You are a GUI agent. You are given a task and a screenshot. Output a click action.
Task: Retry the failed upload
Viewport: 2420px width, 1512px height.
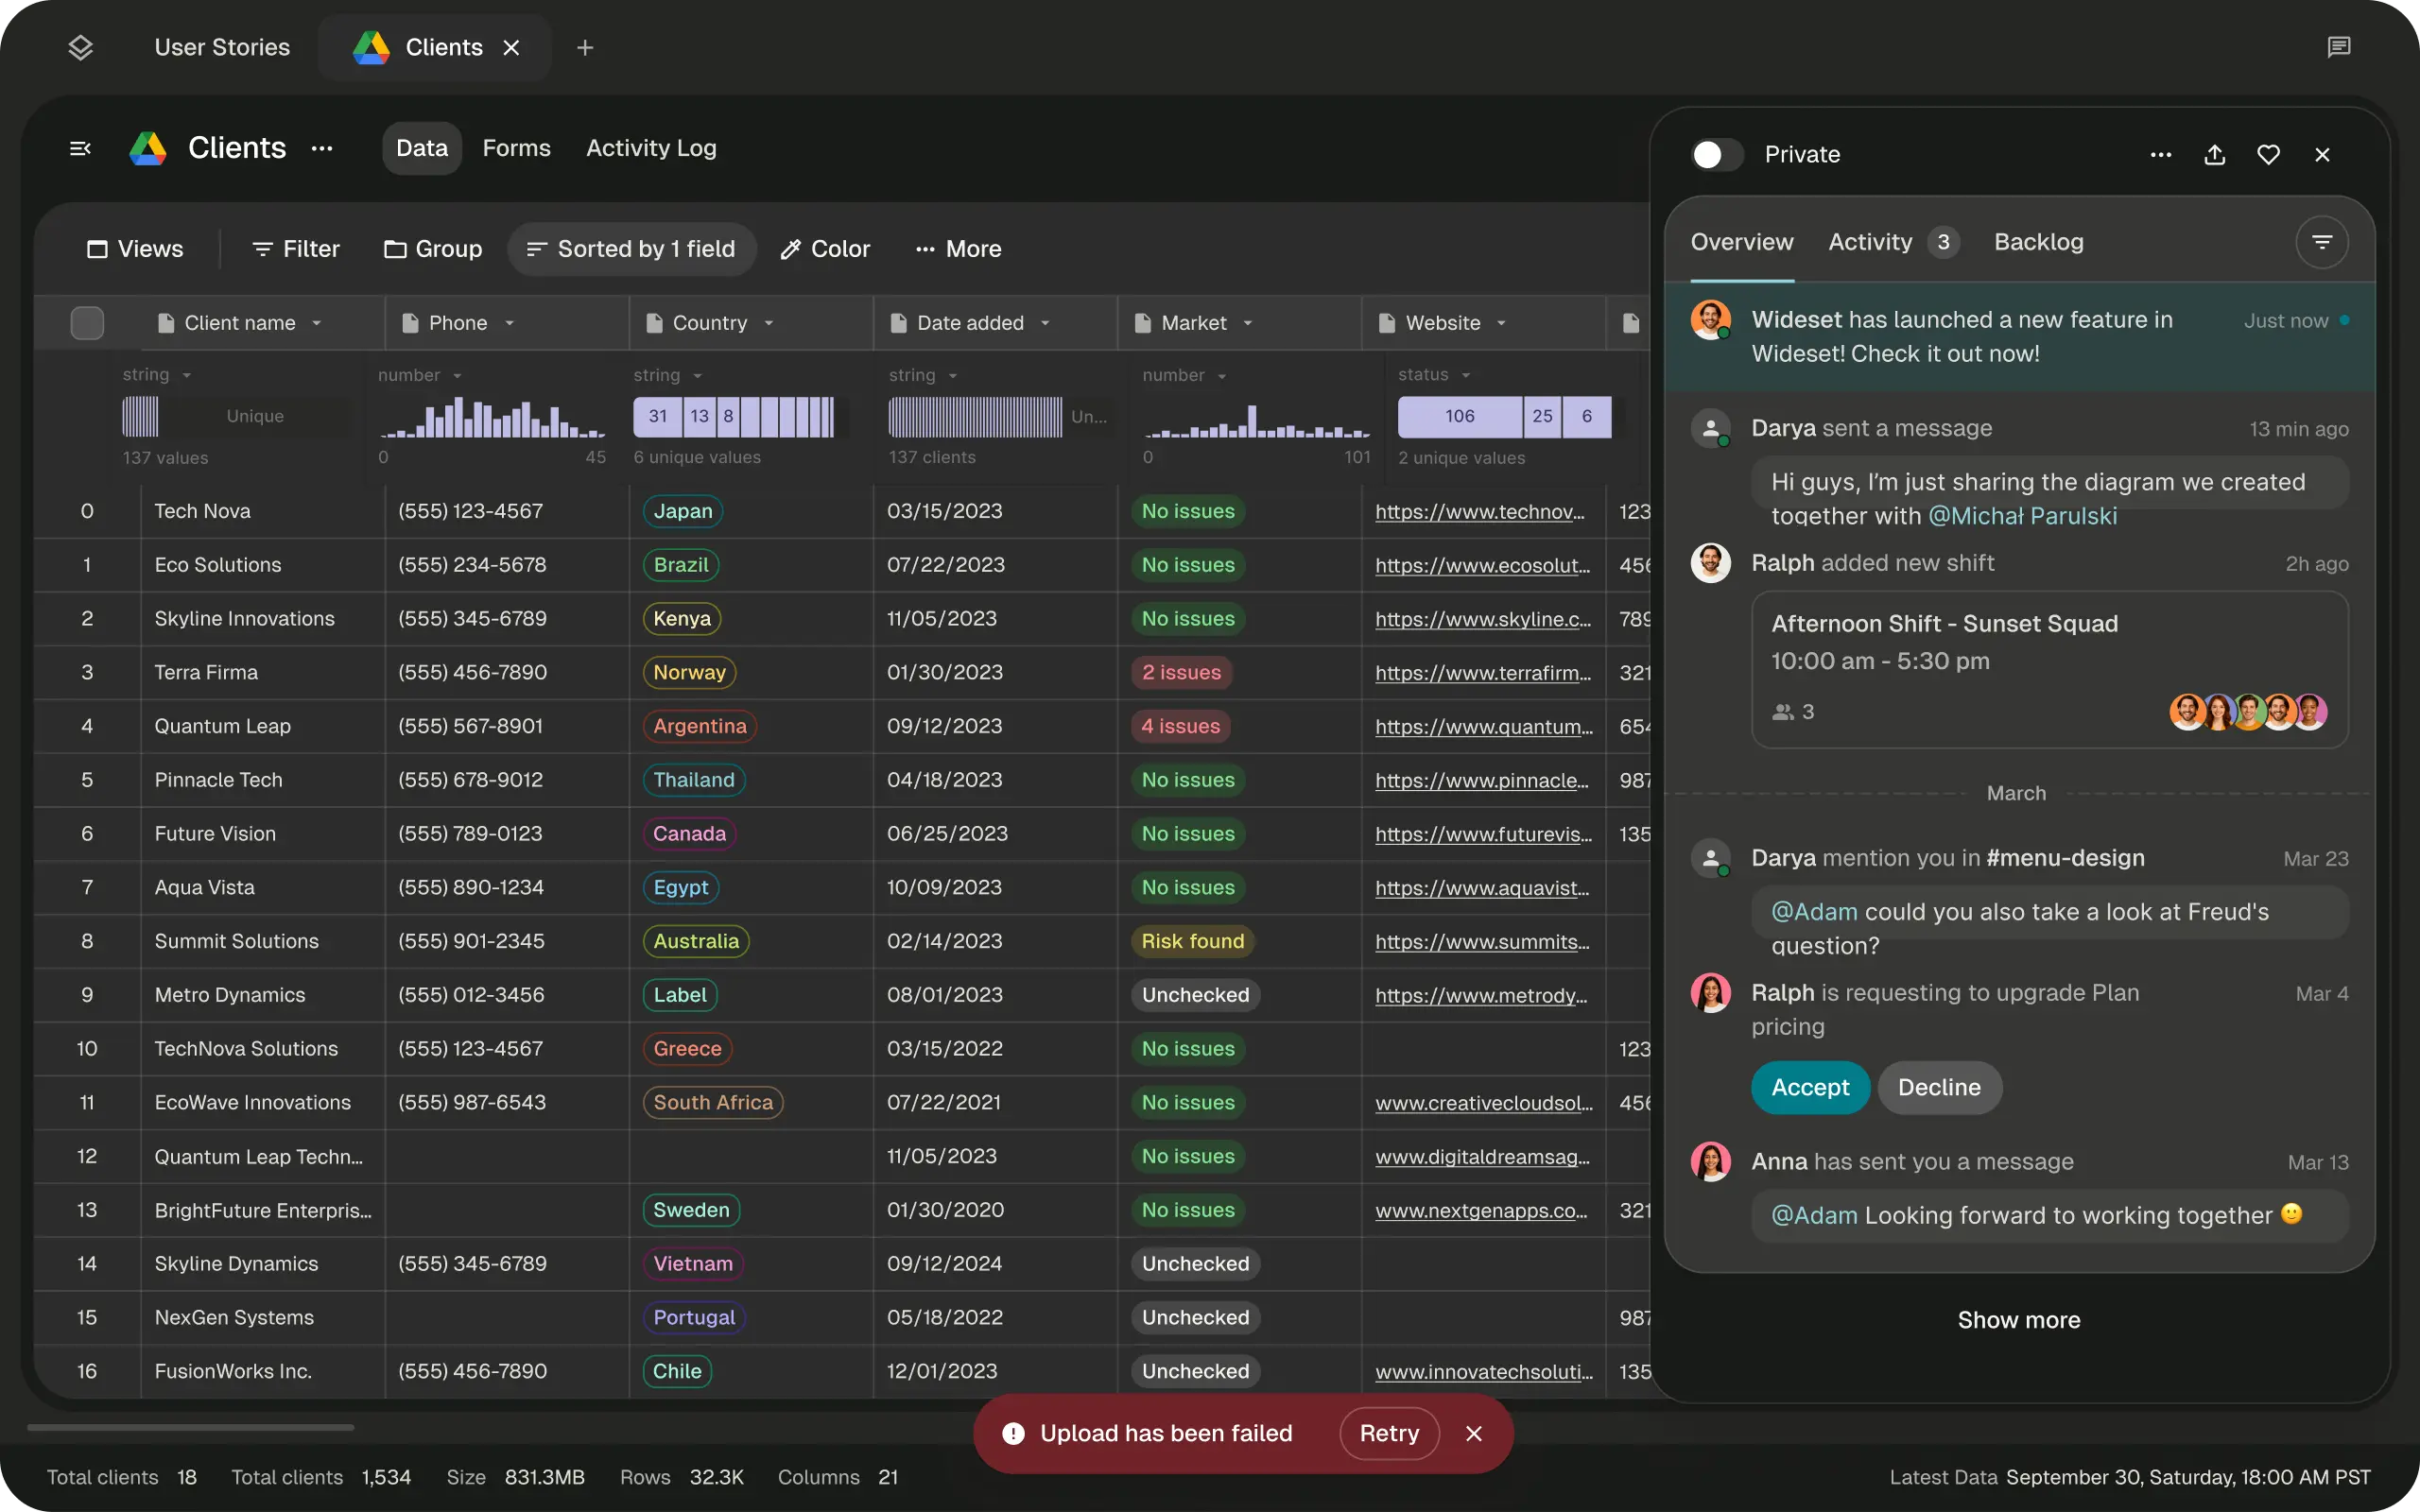point(1388,1433)
